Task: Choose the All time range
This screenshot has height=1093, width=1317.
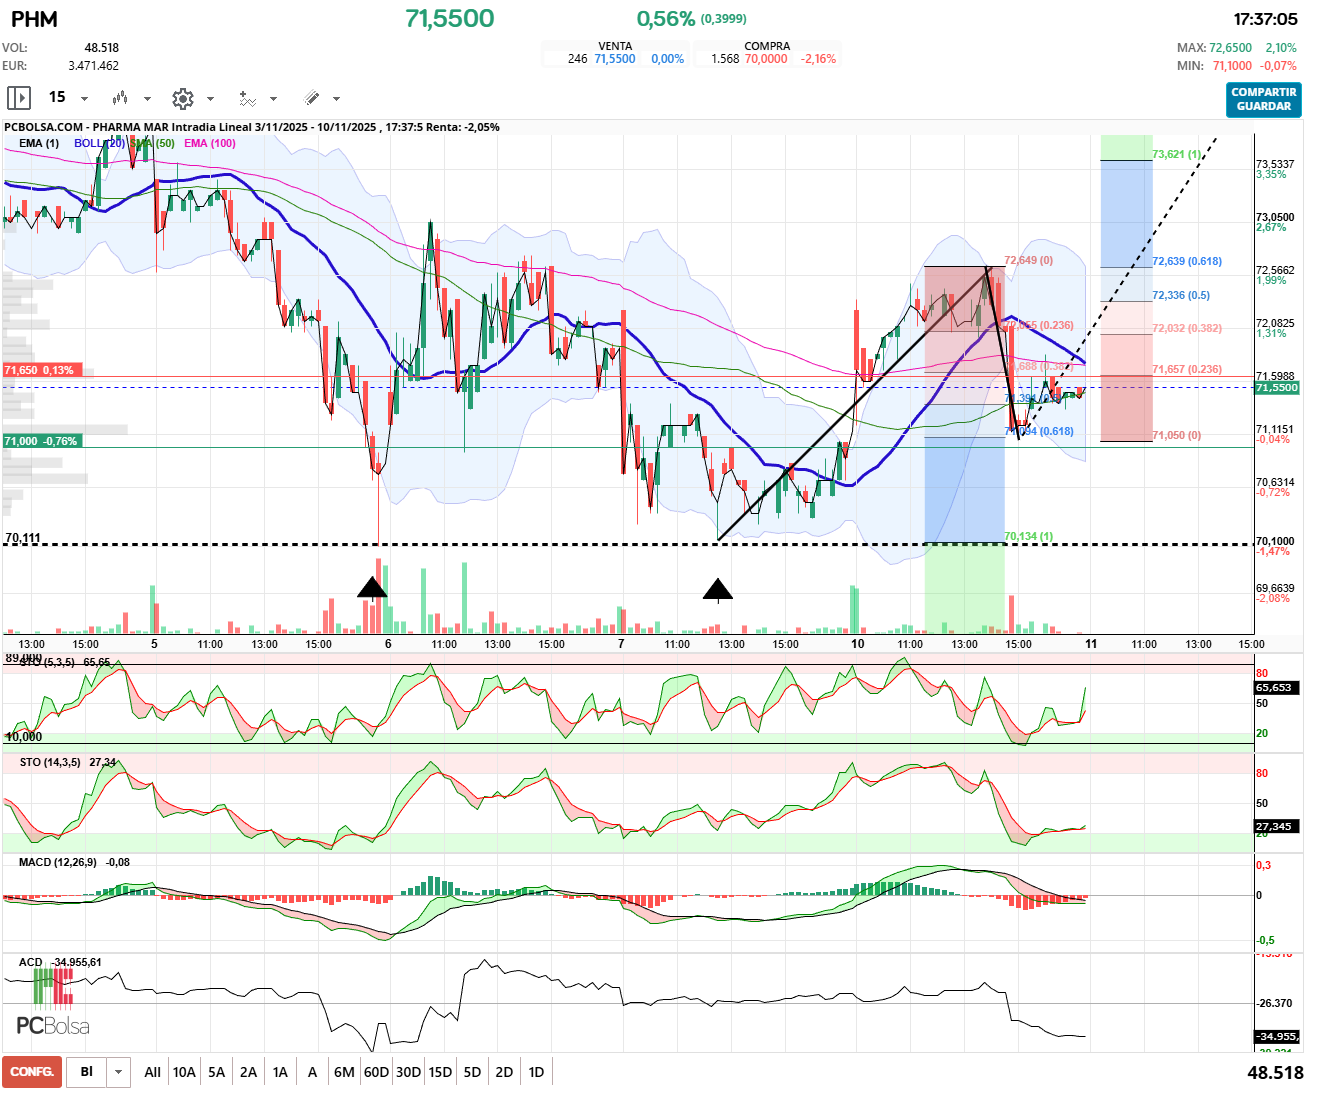Action: tap(152, 1072)
